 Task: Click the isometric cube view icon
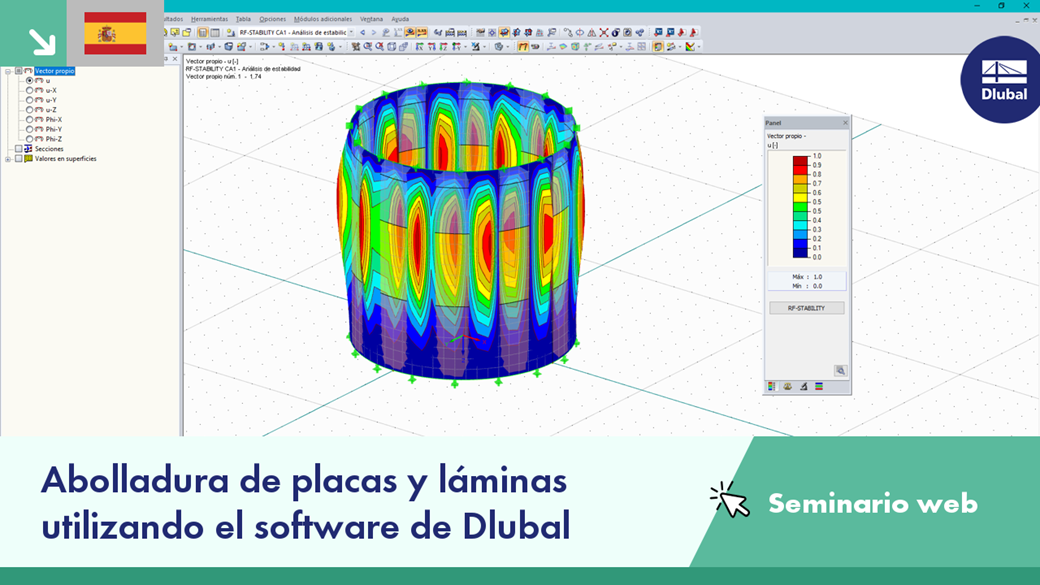391,47
